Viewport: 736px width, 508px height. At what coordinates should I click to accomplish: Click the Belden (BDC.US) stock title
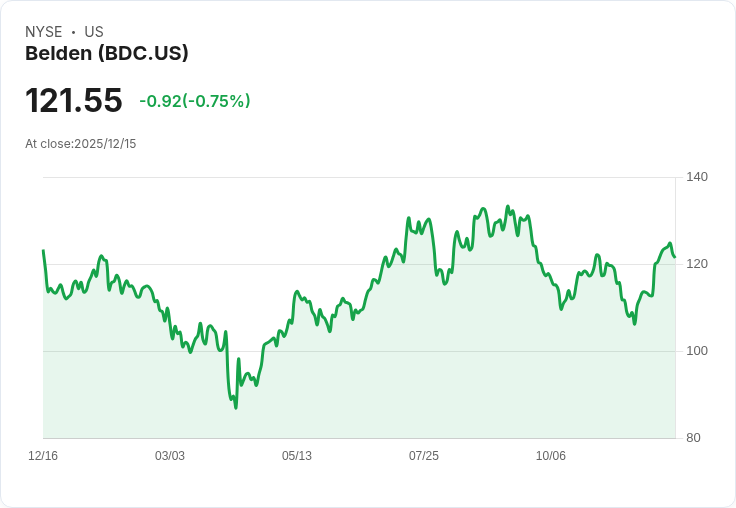pyautogui.click(x=107, y=54)
